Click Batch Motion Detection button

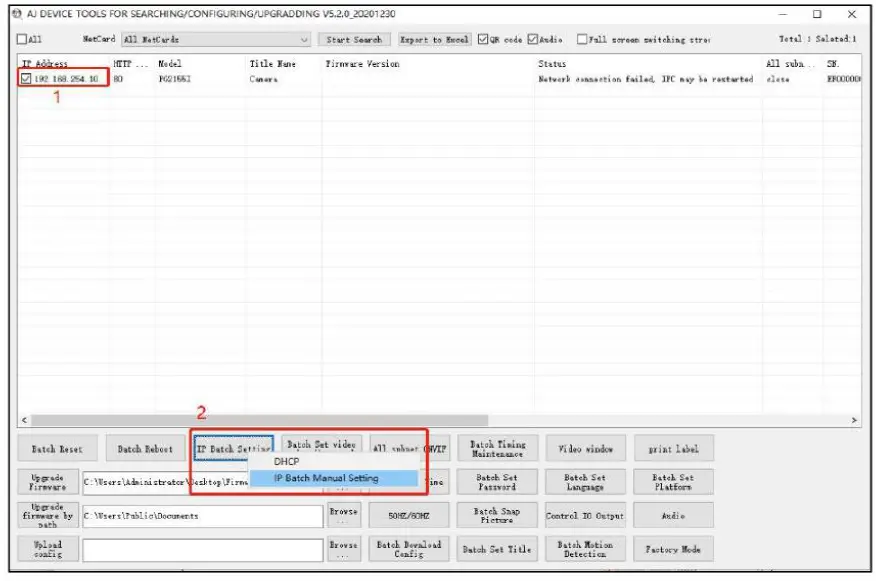pyautogui.click(x=585, y=549)
